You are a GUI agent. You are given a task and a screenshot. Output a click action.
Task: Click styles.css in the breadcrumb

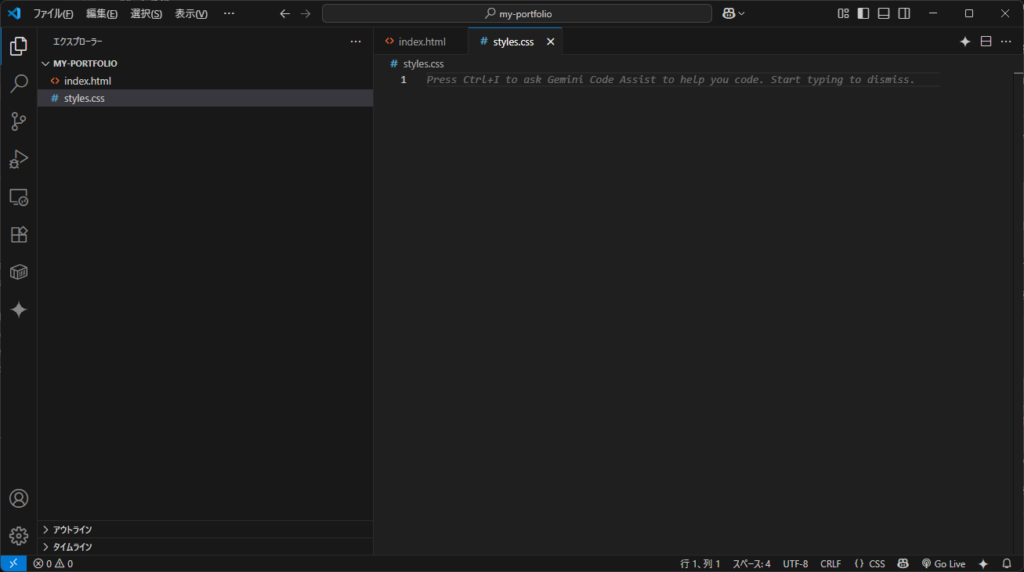click(x=423, y=63)
